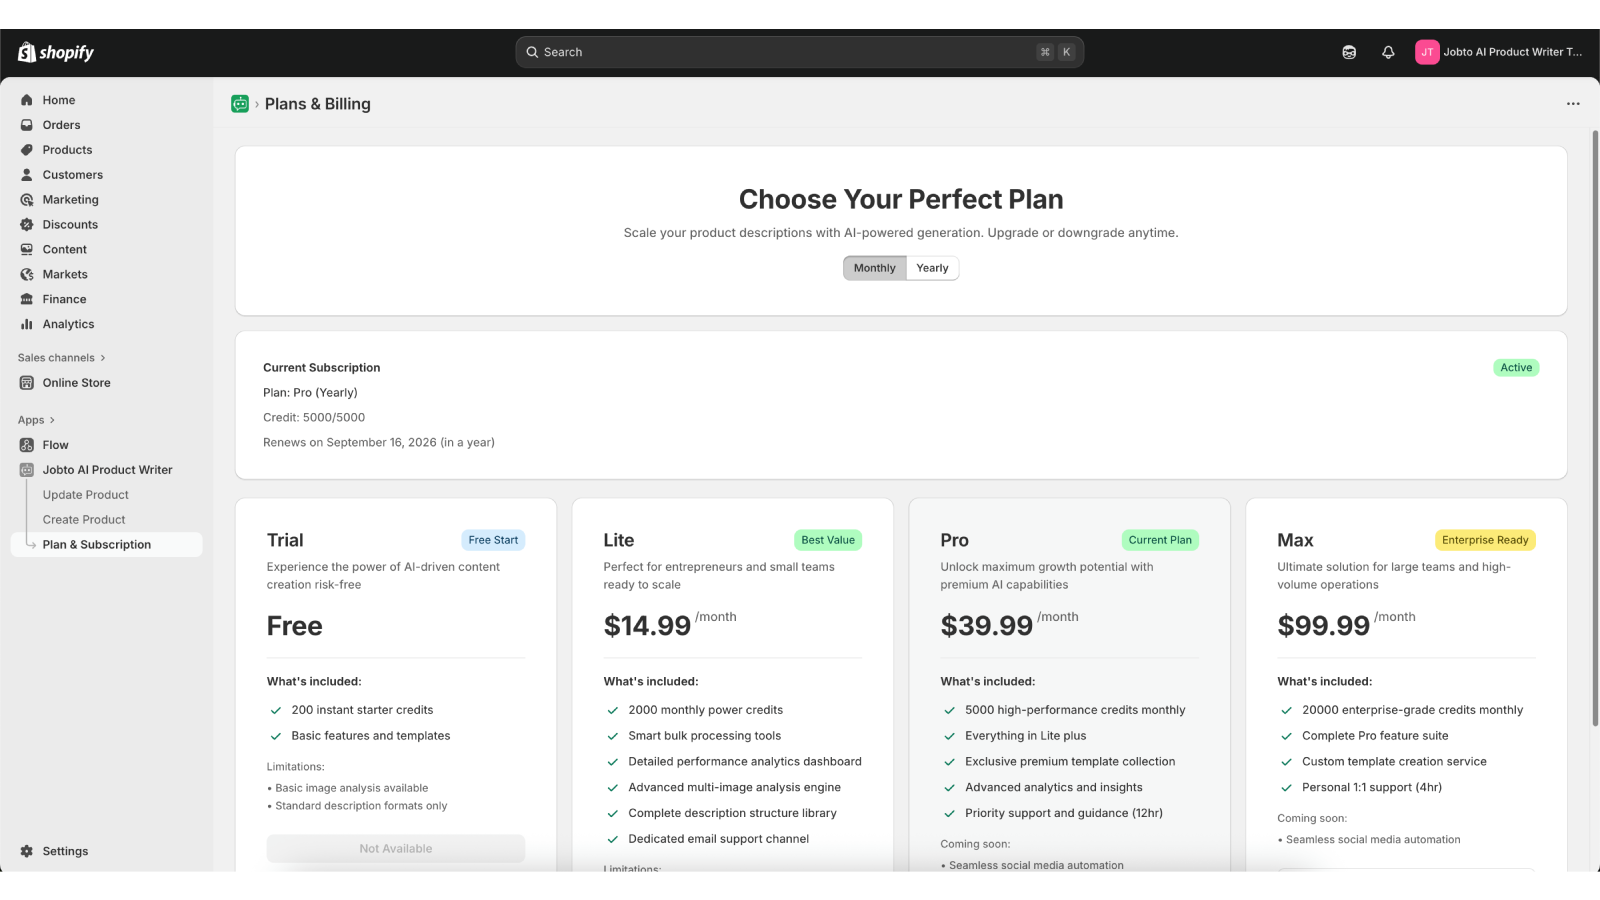The width and height of the screenshot is (1600, 900).
Task: Click the Settings gear icon
Action: [x=27, y=851]
